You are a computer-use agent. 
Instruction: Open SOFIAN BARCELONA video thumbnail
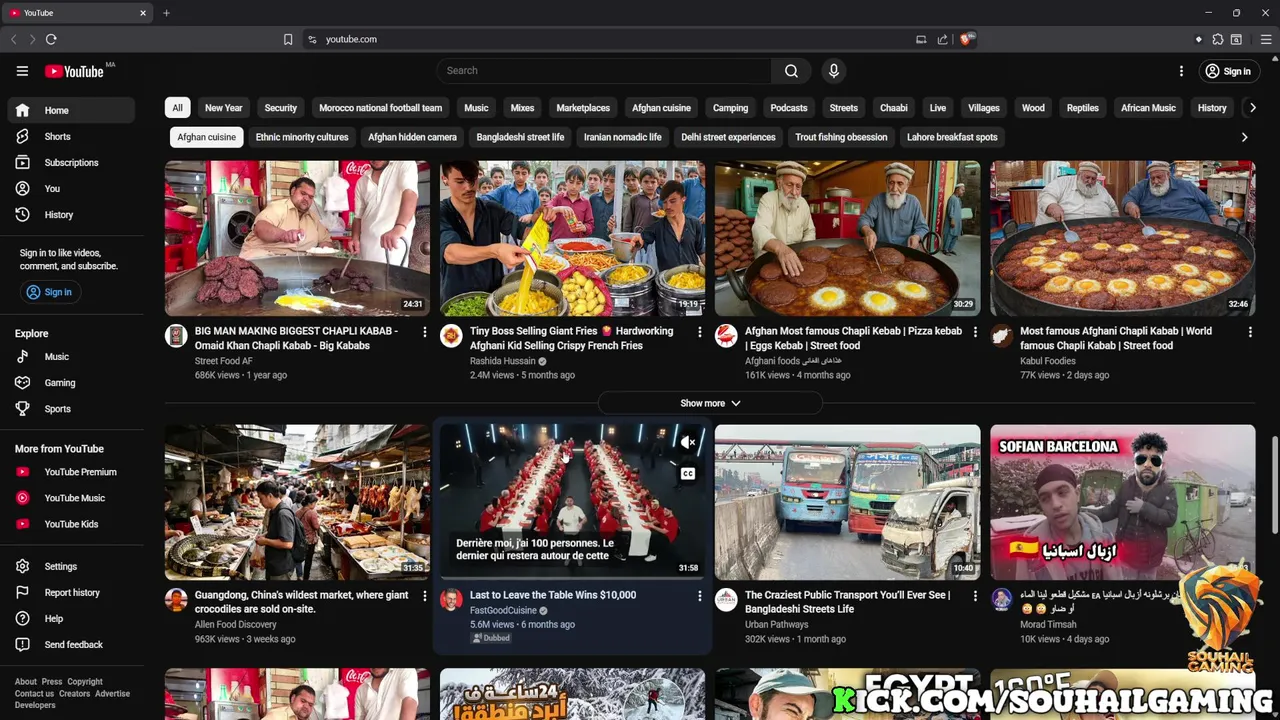point(1122,502)
